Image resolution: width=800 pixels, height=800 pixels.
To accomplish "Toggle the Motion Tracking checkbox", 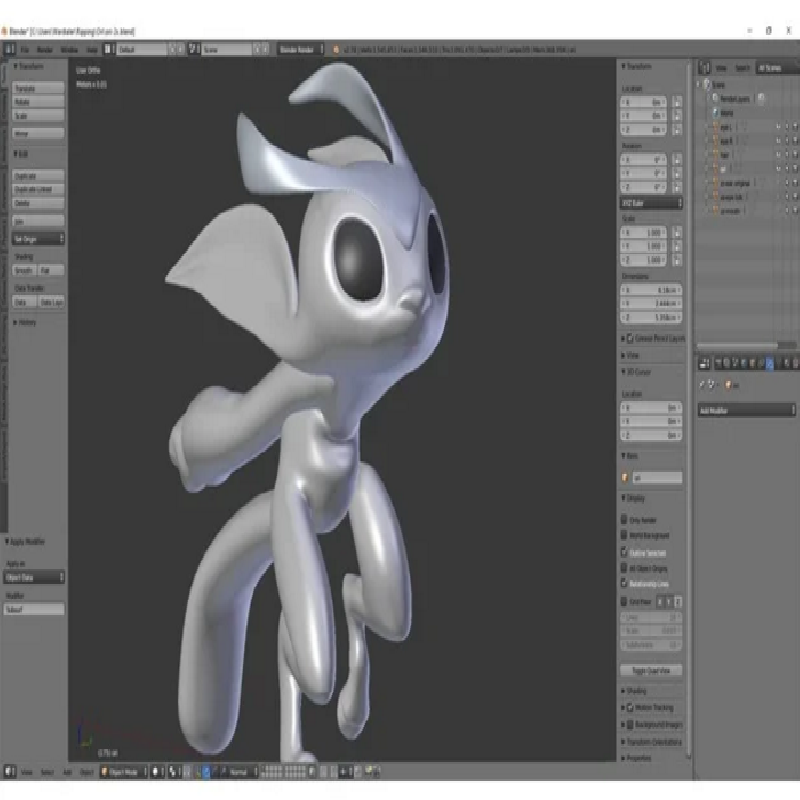I will pos(630,707).
